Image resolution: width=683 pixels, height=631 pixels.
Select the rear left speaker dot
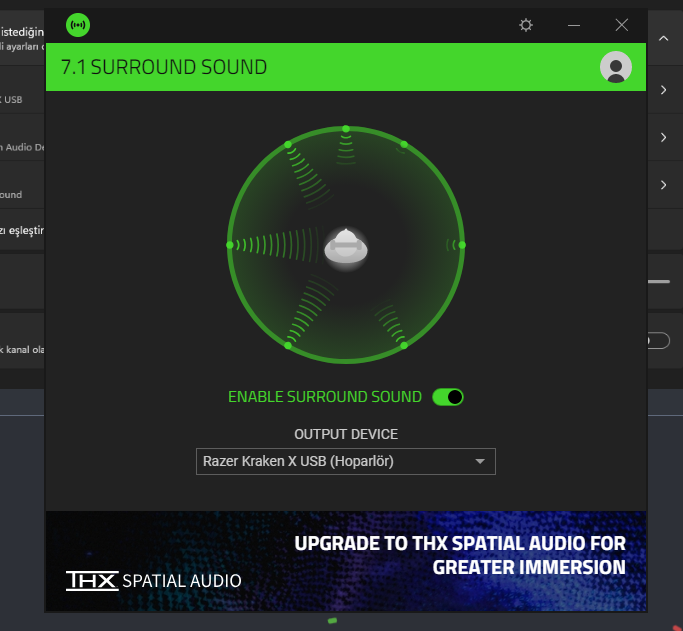point(288,346)
